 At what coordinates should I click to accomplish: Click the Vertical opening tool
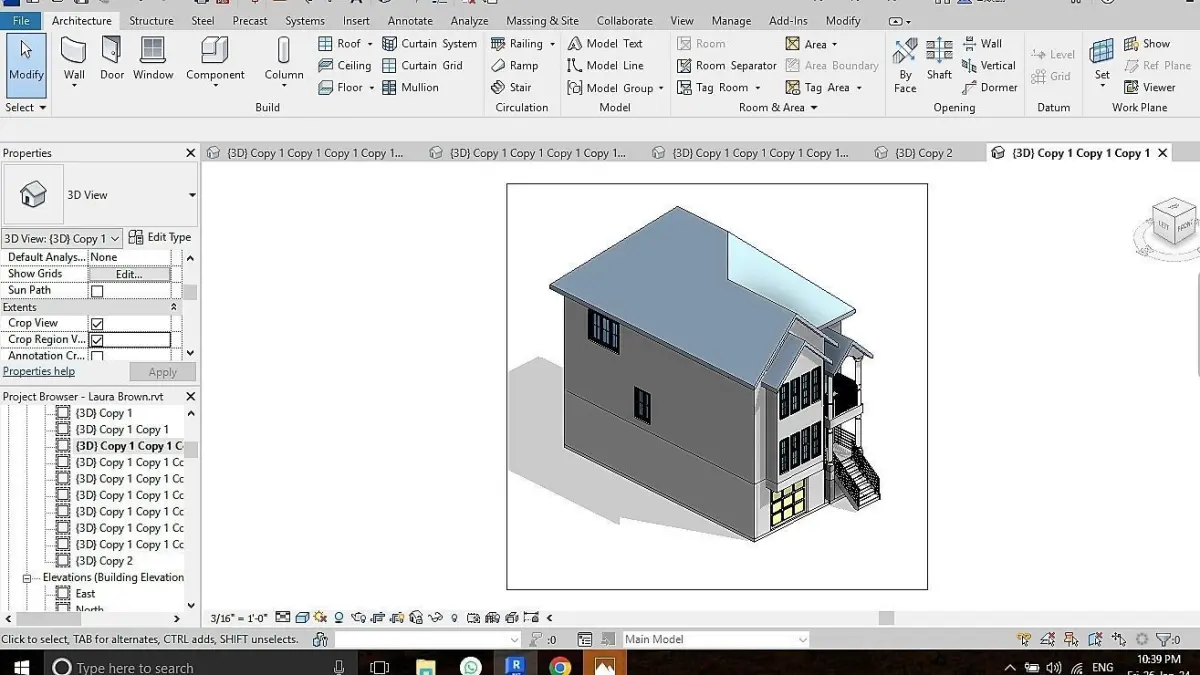point(988,66)
